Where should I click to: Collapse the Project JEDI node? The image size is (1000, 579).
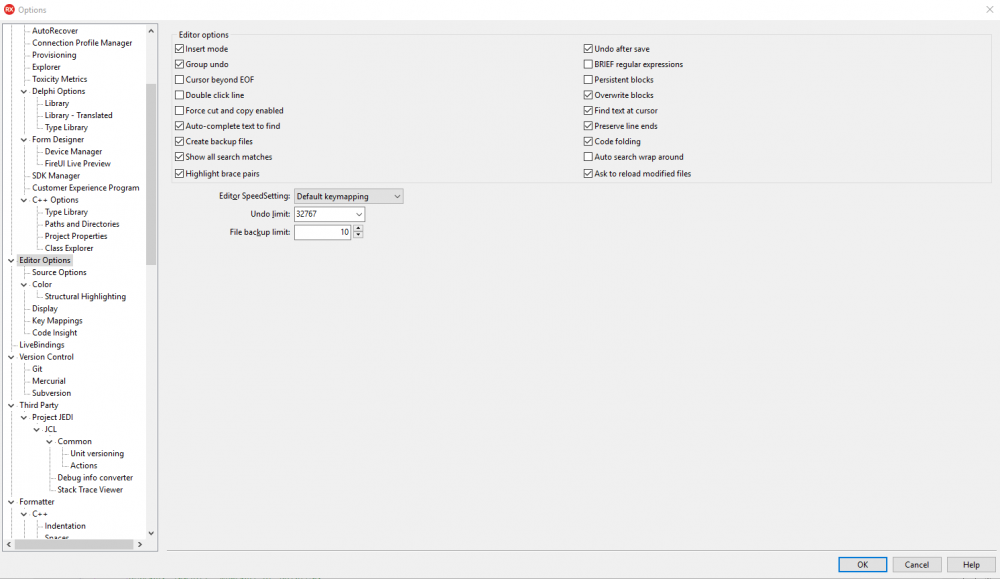click(24, 418)
